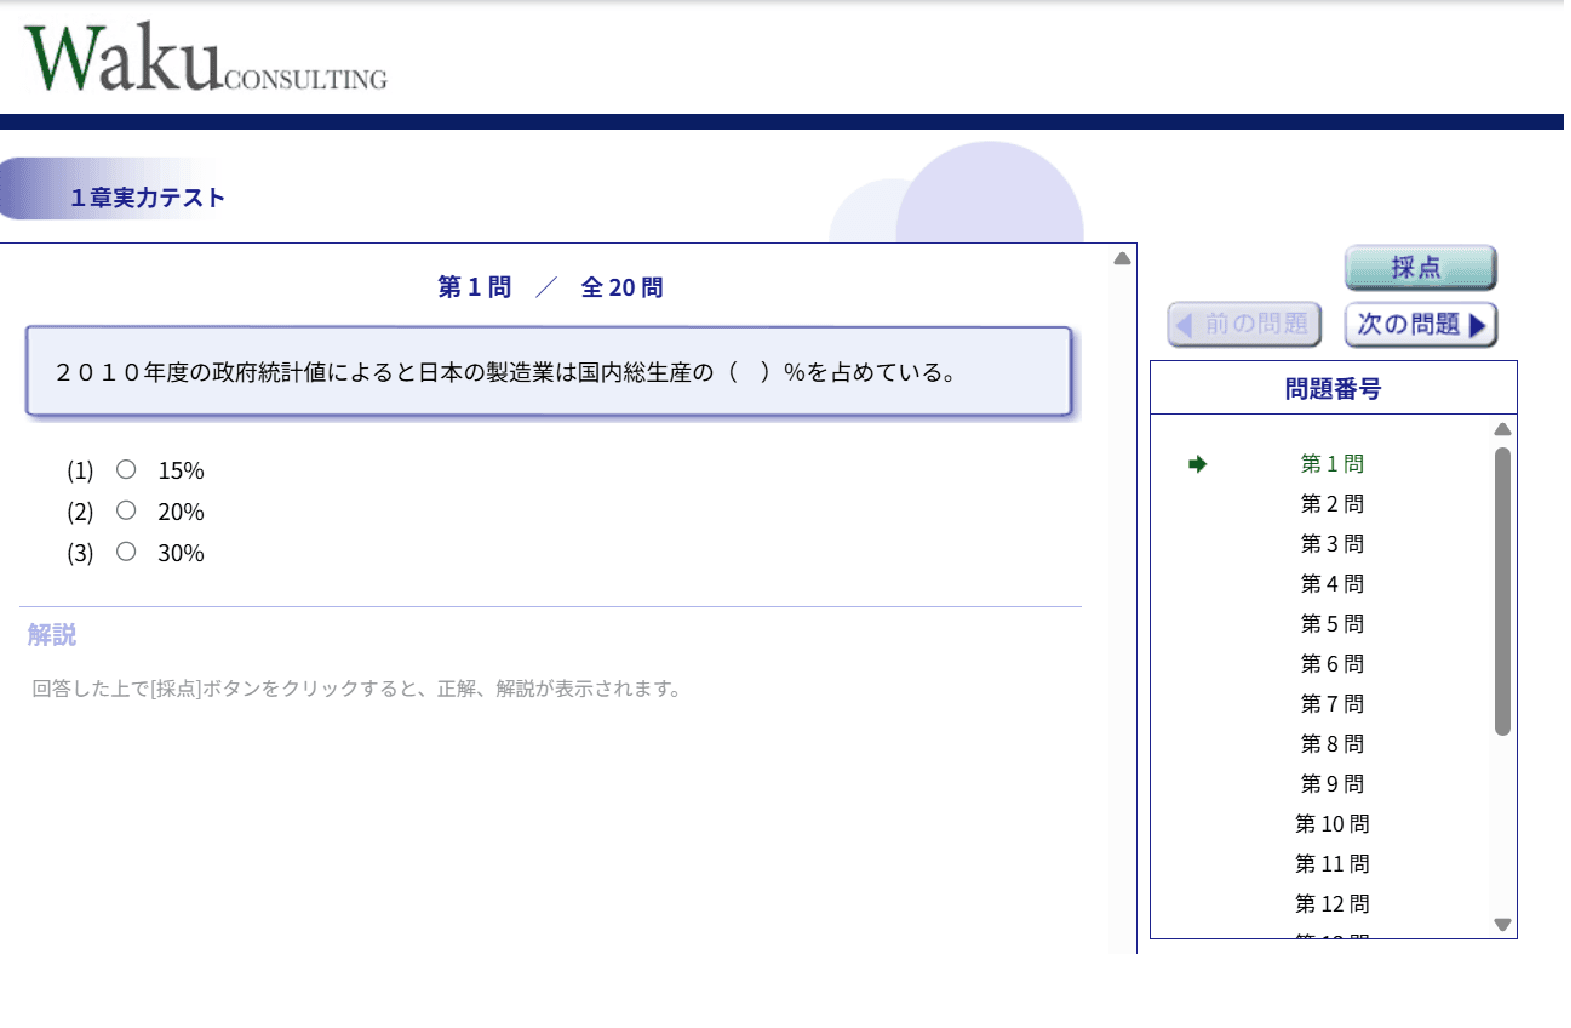Click the question list scrollbar thumb
1571x1028 pixels.
(1502, 591)
